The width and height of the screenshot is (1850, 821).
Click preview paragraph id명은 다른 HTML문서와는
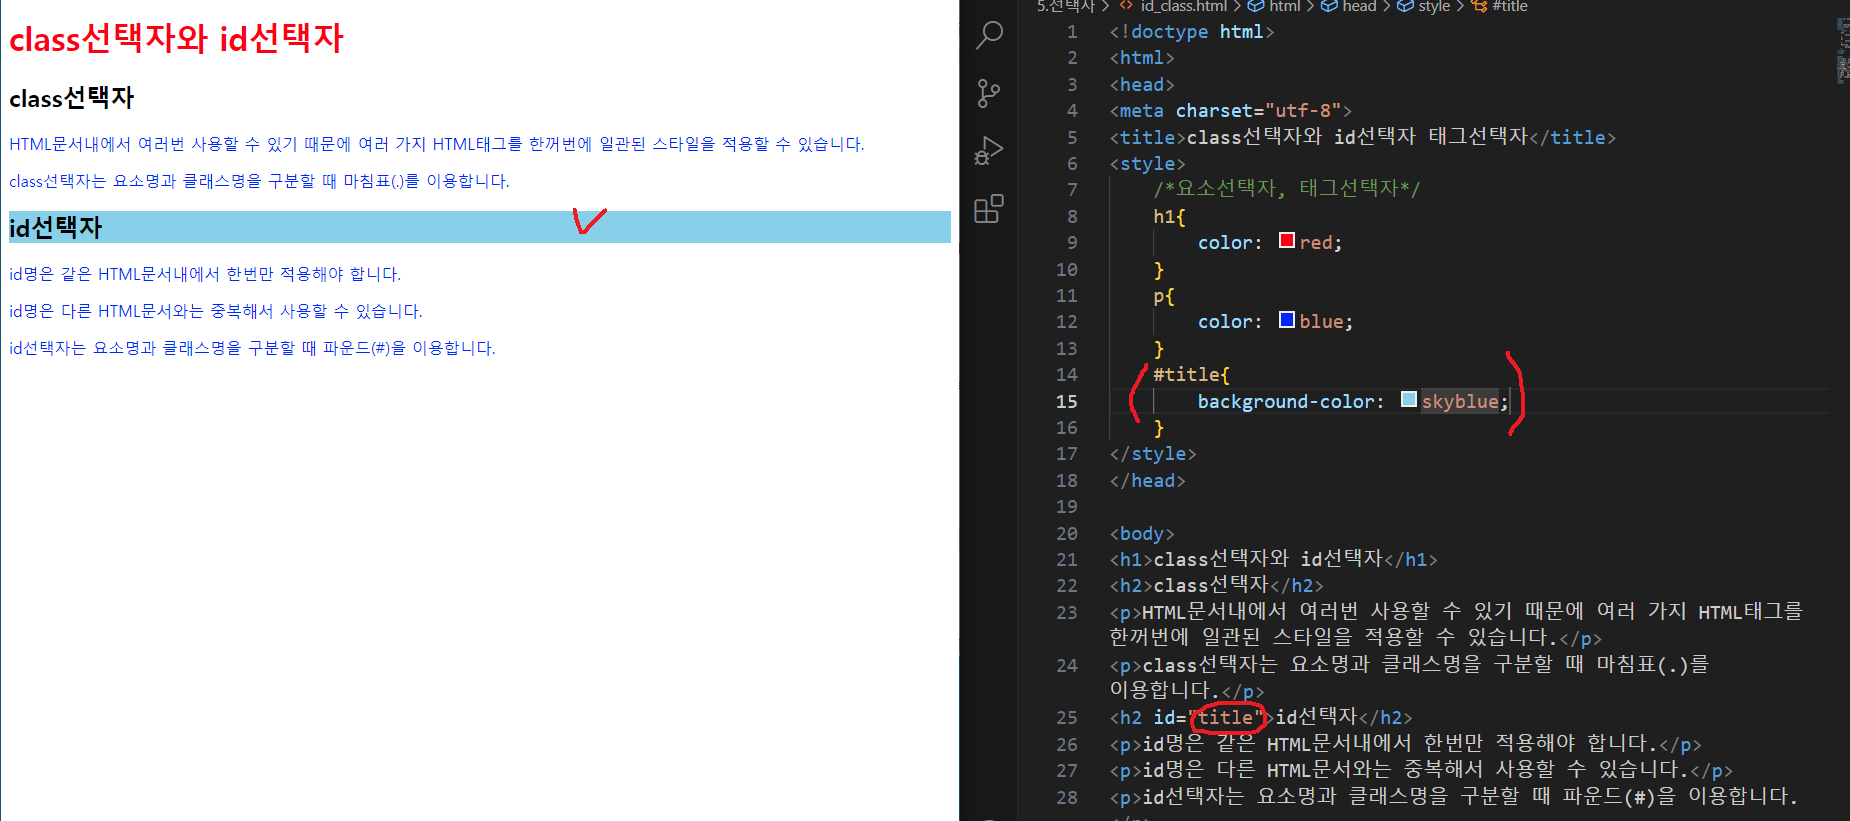click(216, 311)
